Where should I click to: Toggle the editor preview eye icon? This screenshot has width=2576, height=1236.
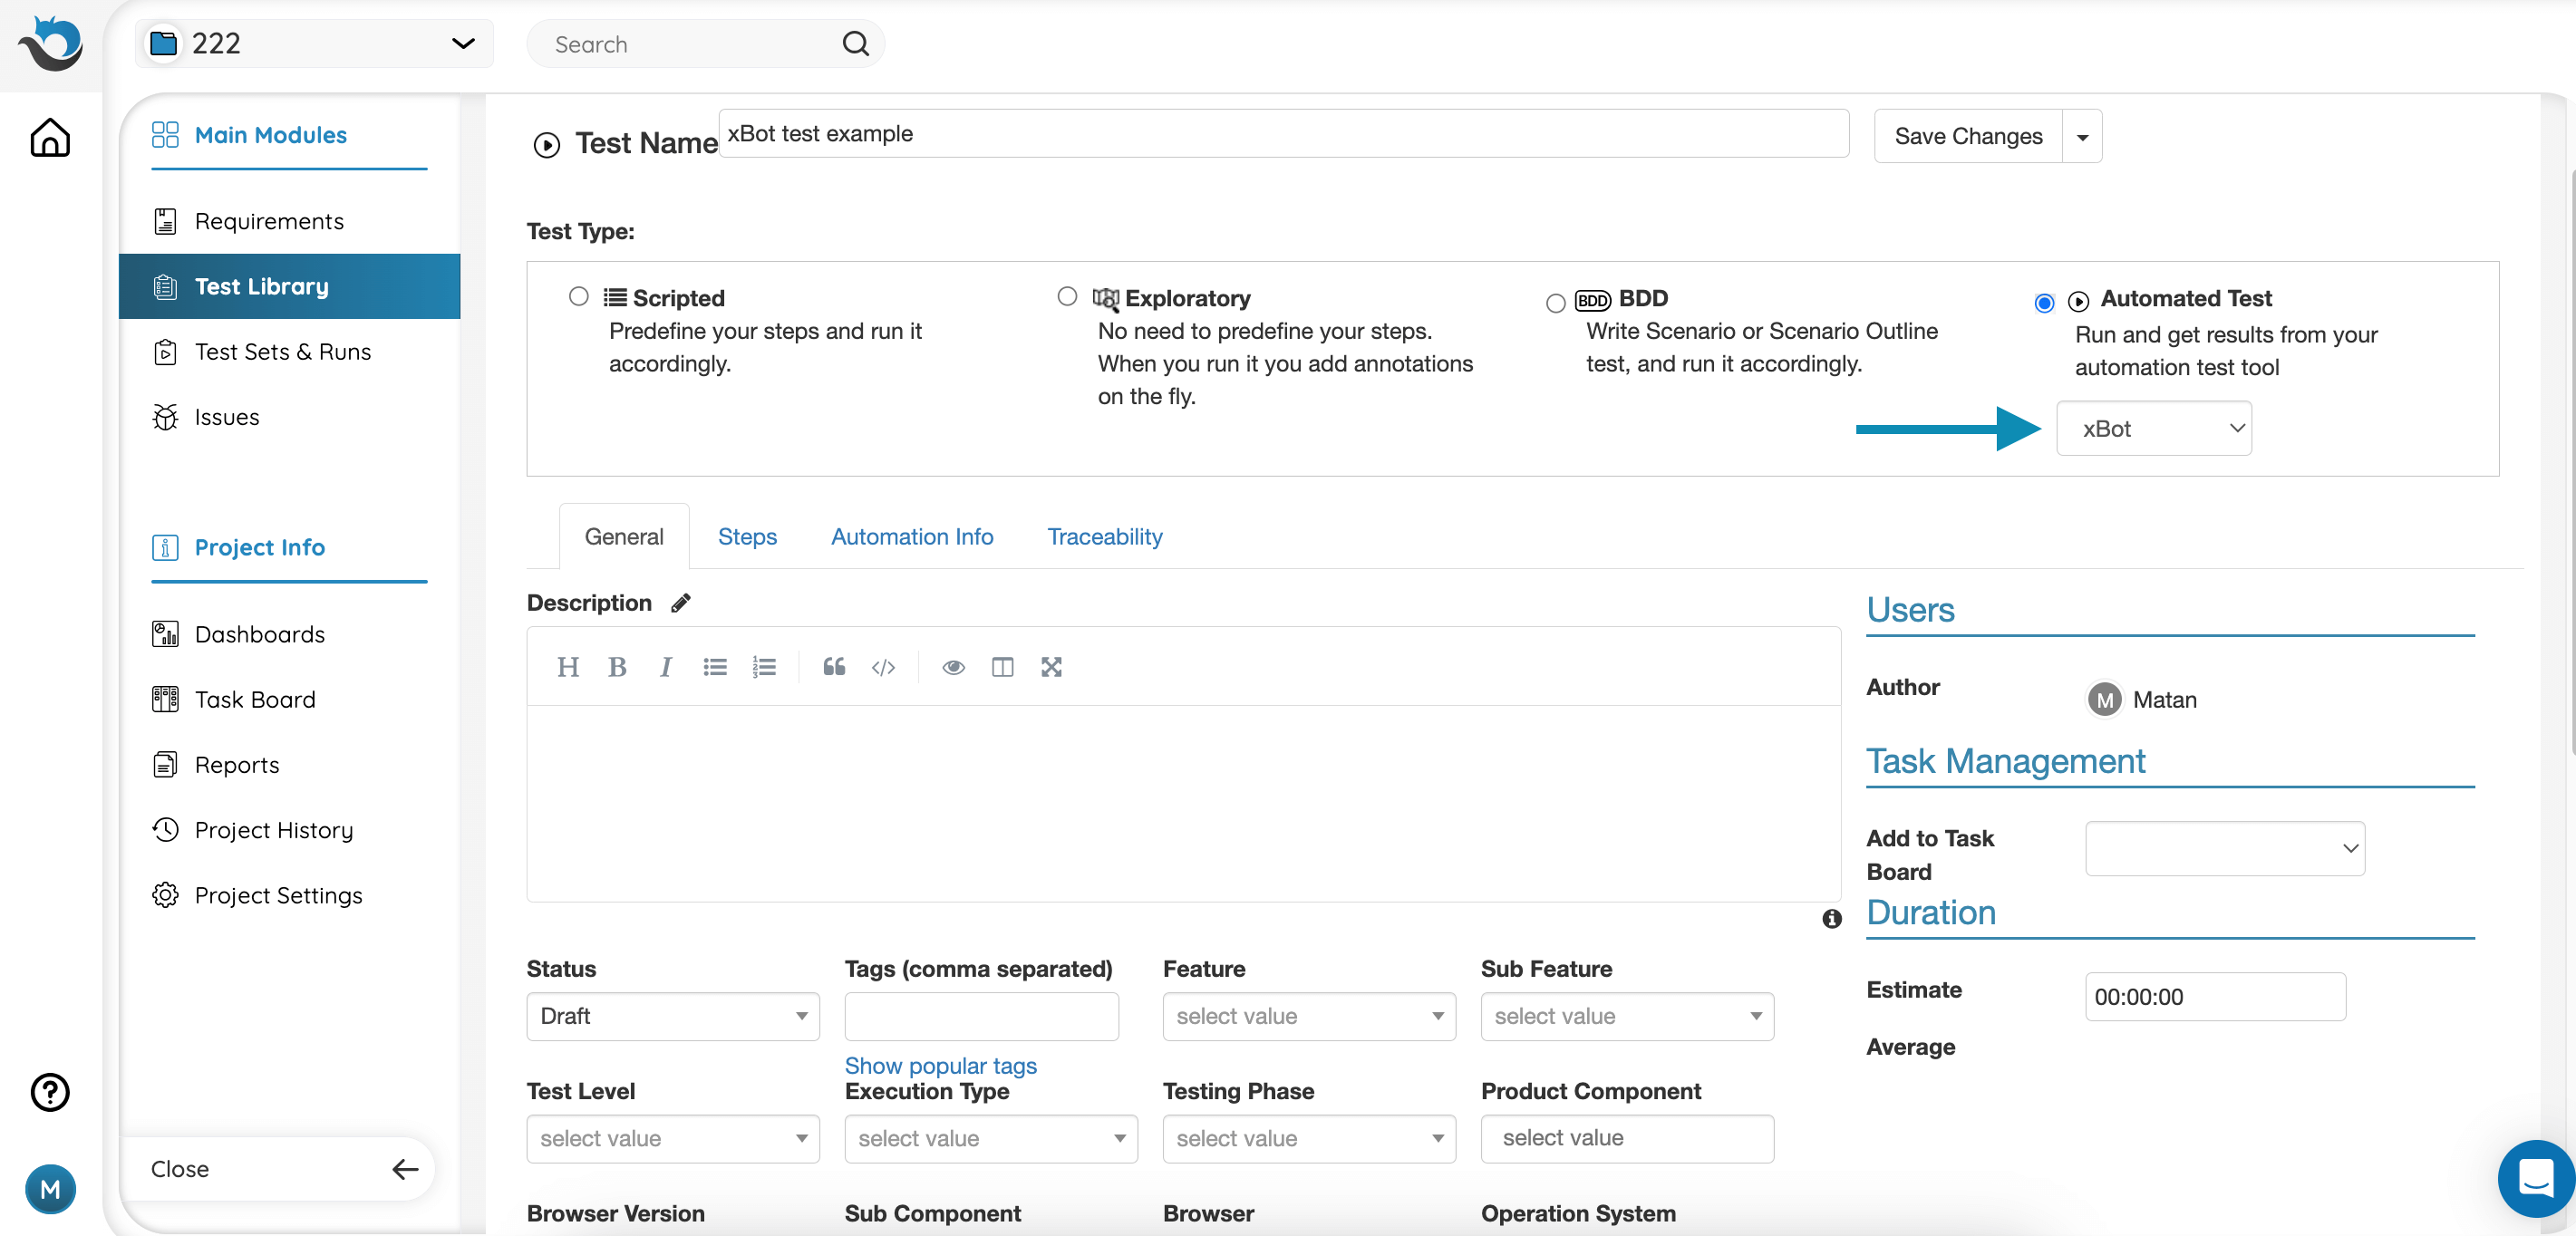(x=953, y=667)
